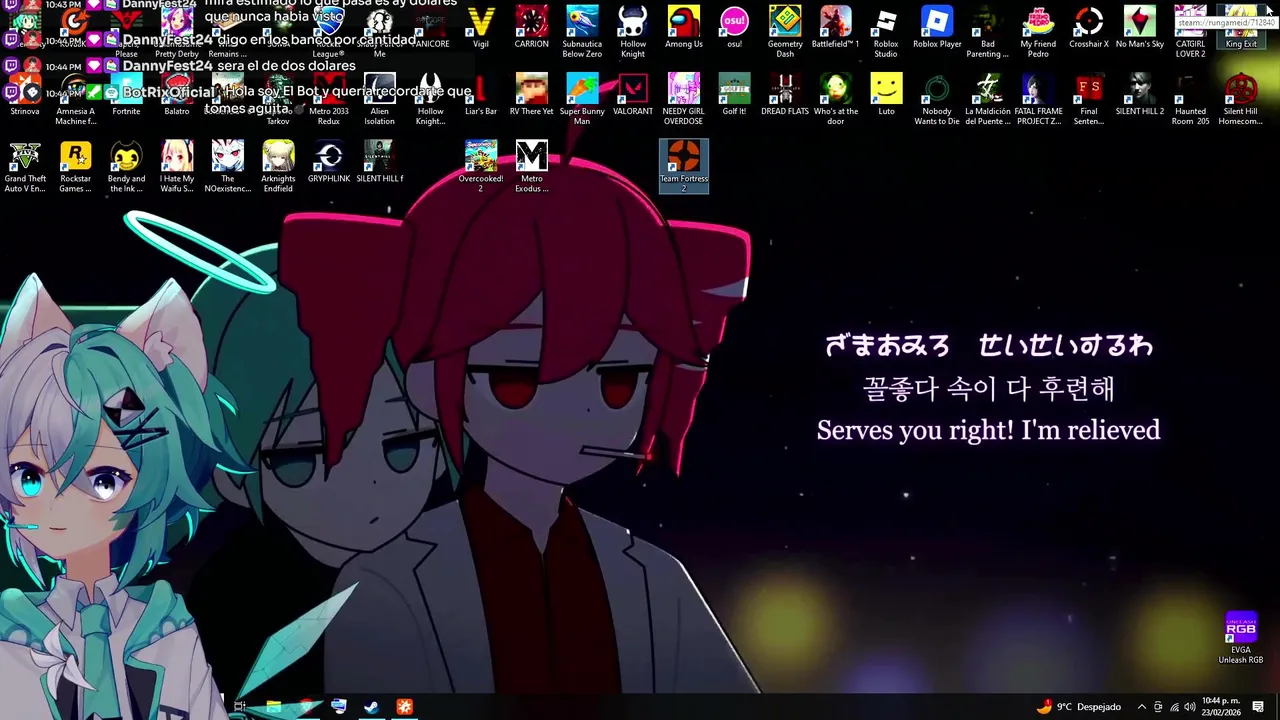Screen dimensions: 1280x720
Task: Select the Super Bunny Man icon
Action: pyautogui.click(x=582, y=99)
